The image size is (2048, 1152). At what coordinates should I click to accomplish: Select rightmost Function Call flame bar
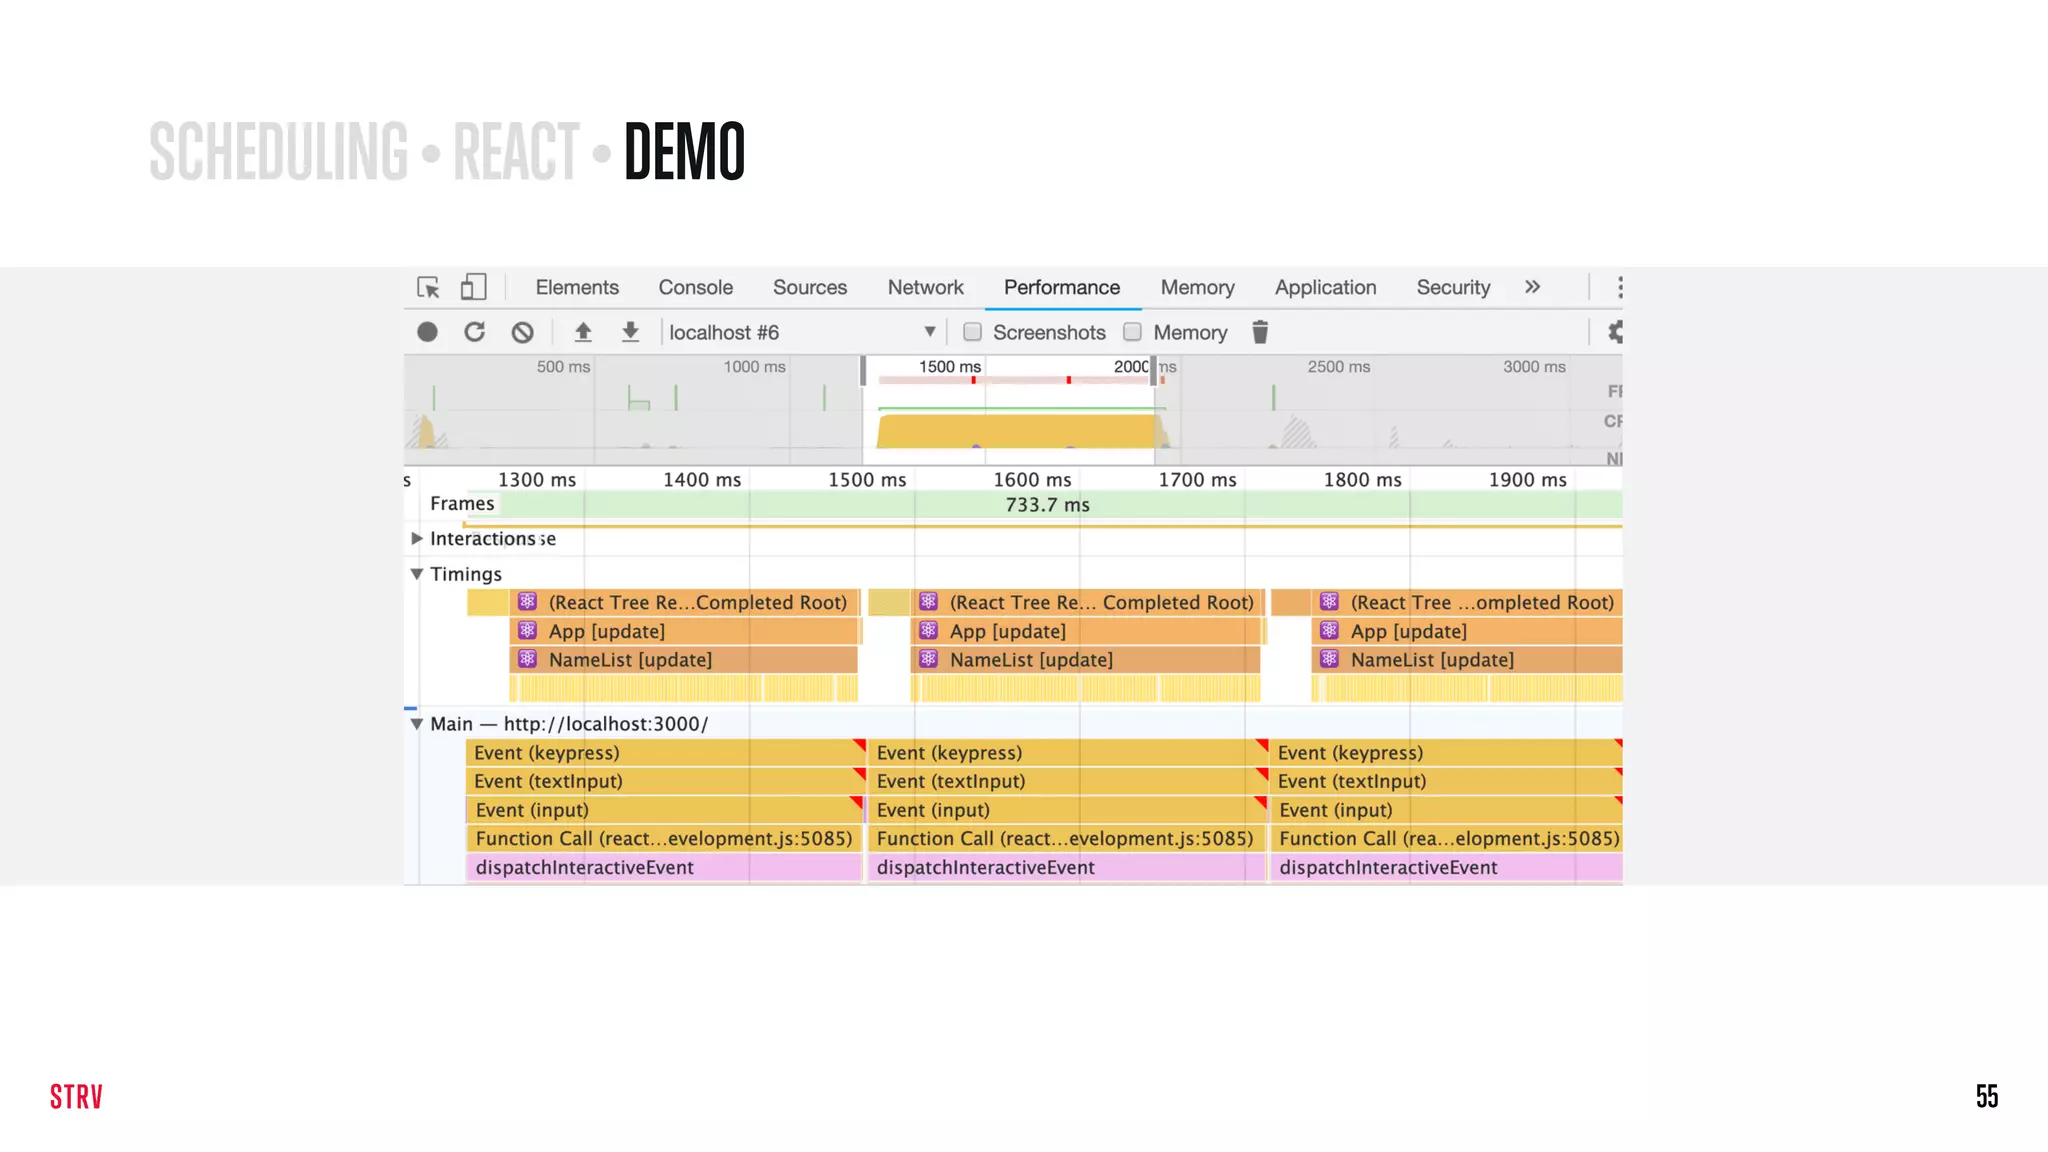(1447, 839)
